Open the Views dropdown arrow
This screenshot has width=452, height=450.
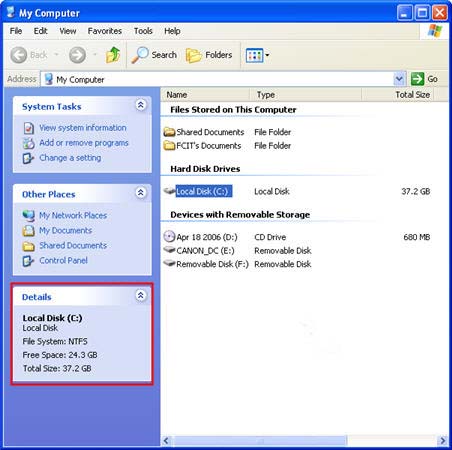267,55
